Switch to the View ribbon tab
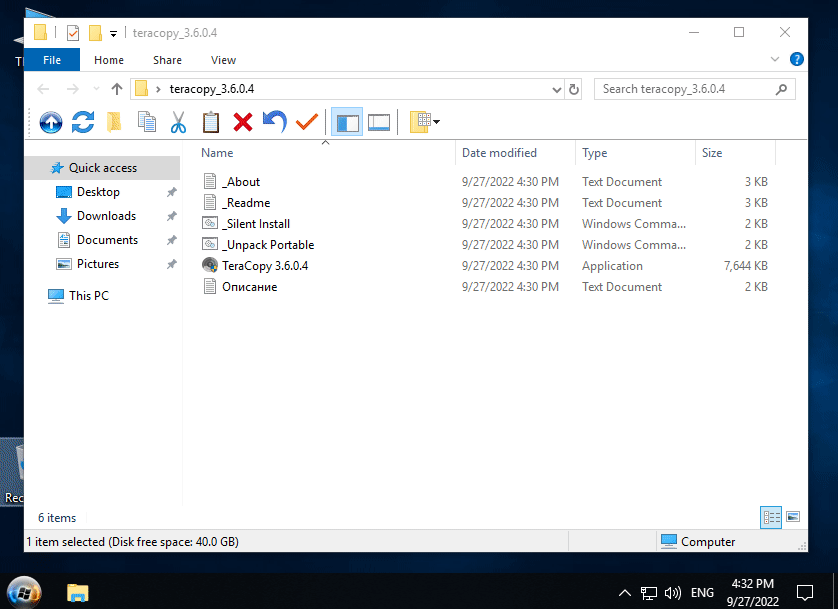 (x=223, y=60)
